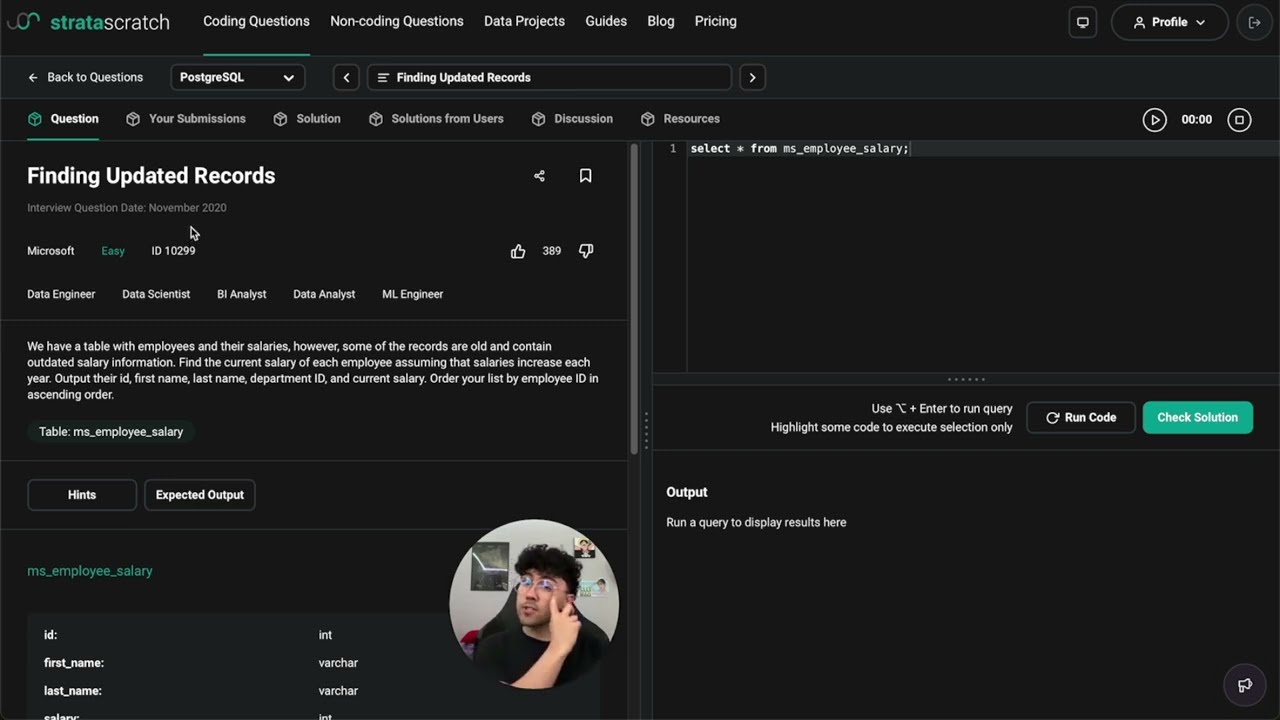Click the last_name: column row

coord(313,691)
